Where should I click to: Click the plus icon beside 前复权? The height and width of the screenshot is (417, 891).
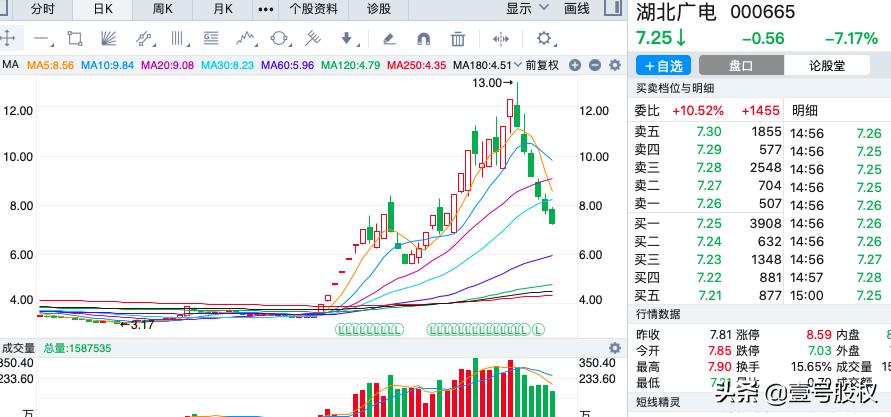[x=575, y=66]
